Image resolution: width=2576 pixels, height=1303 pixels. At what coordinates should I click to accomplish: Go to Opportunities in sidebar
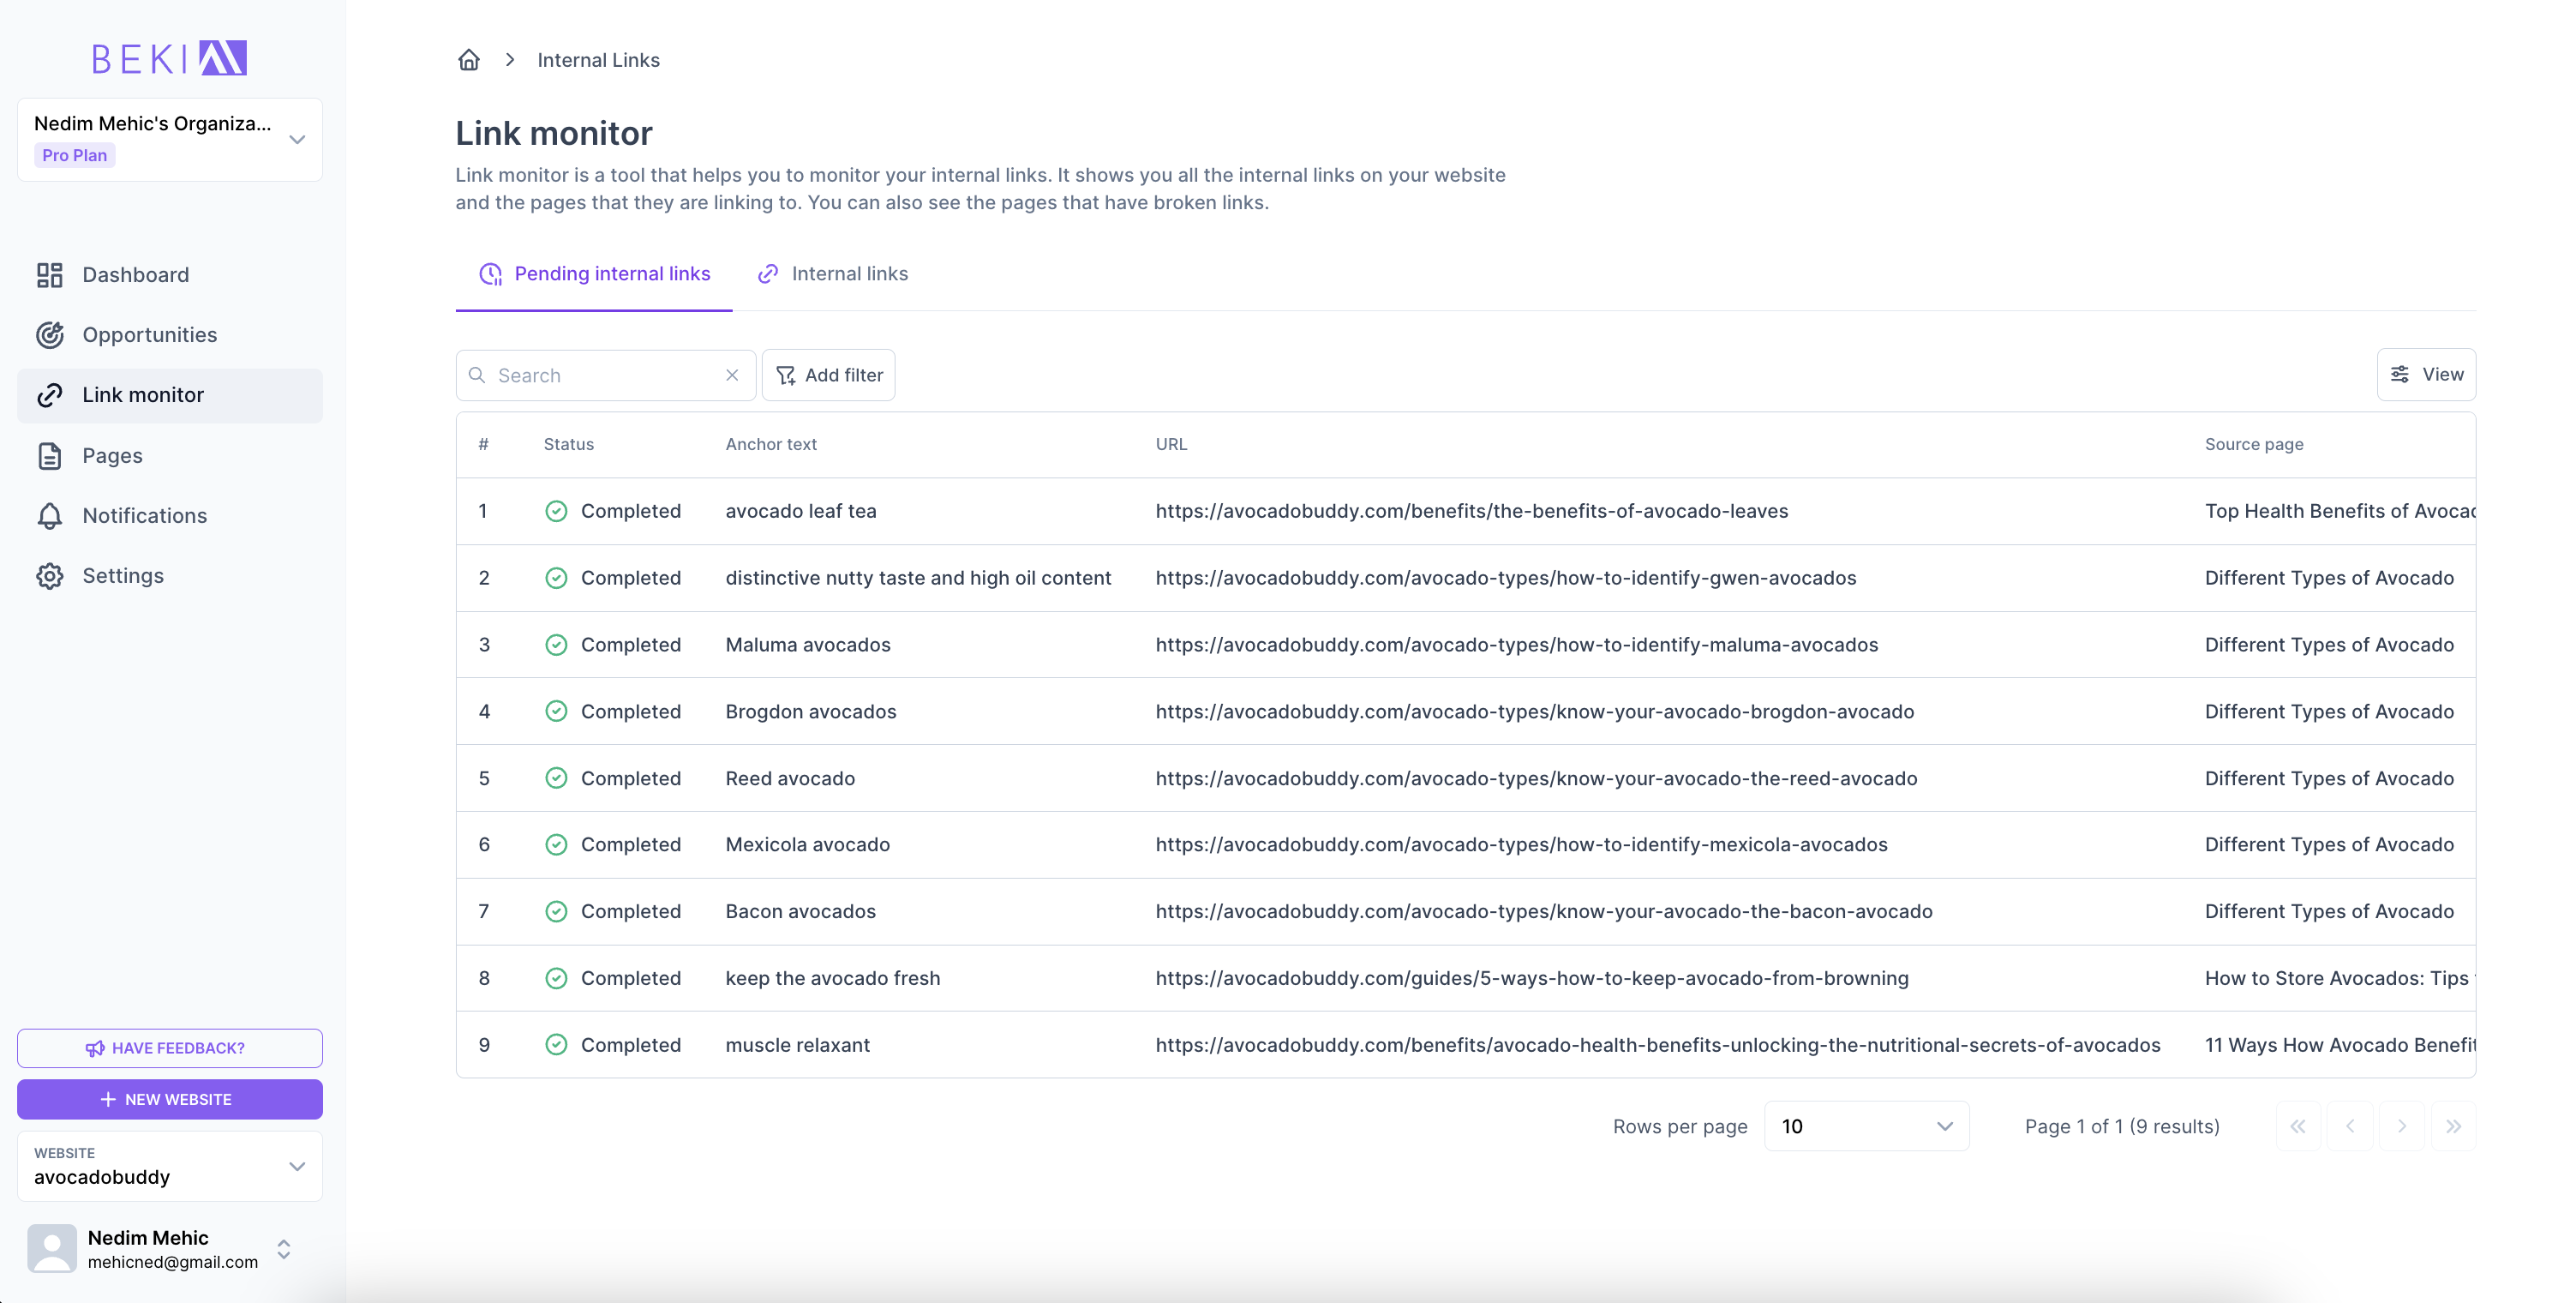point(149,335)
